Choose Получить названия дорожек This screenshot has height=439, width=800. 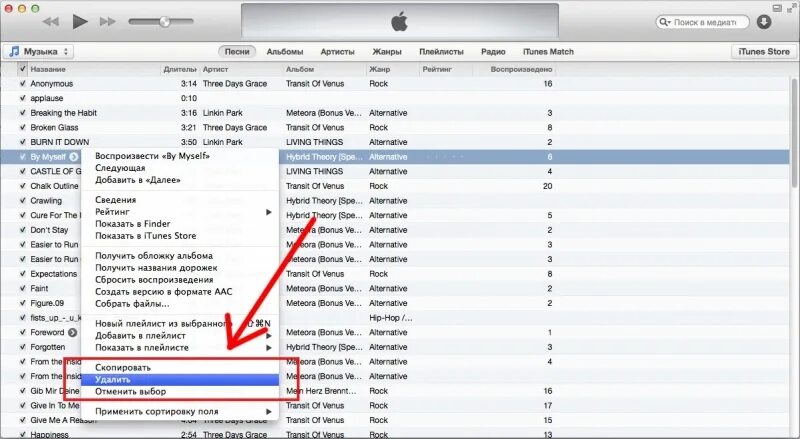pos(180,267)
